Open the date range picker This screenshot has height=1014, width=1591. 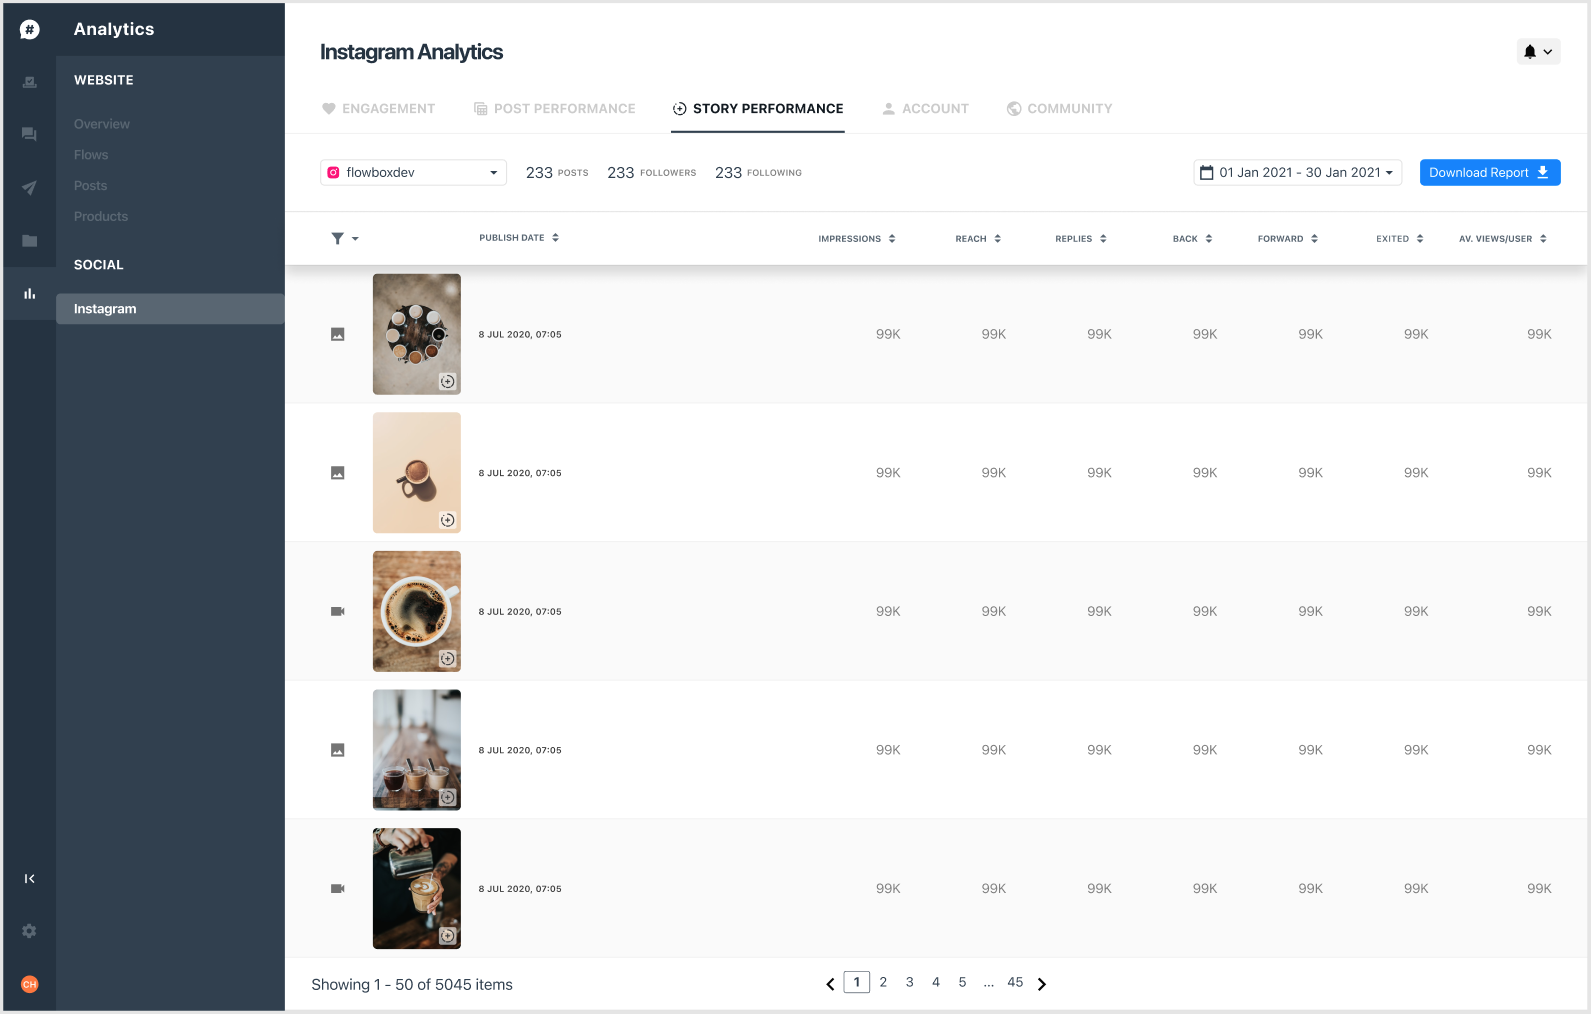(1297, 173)
